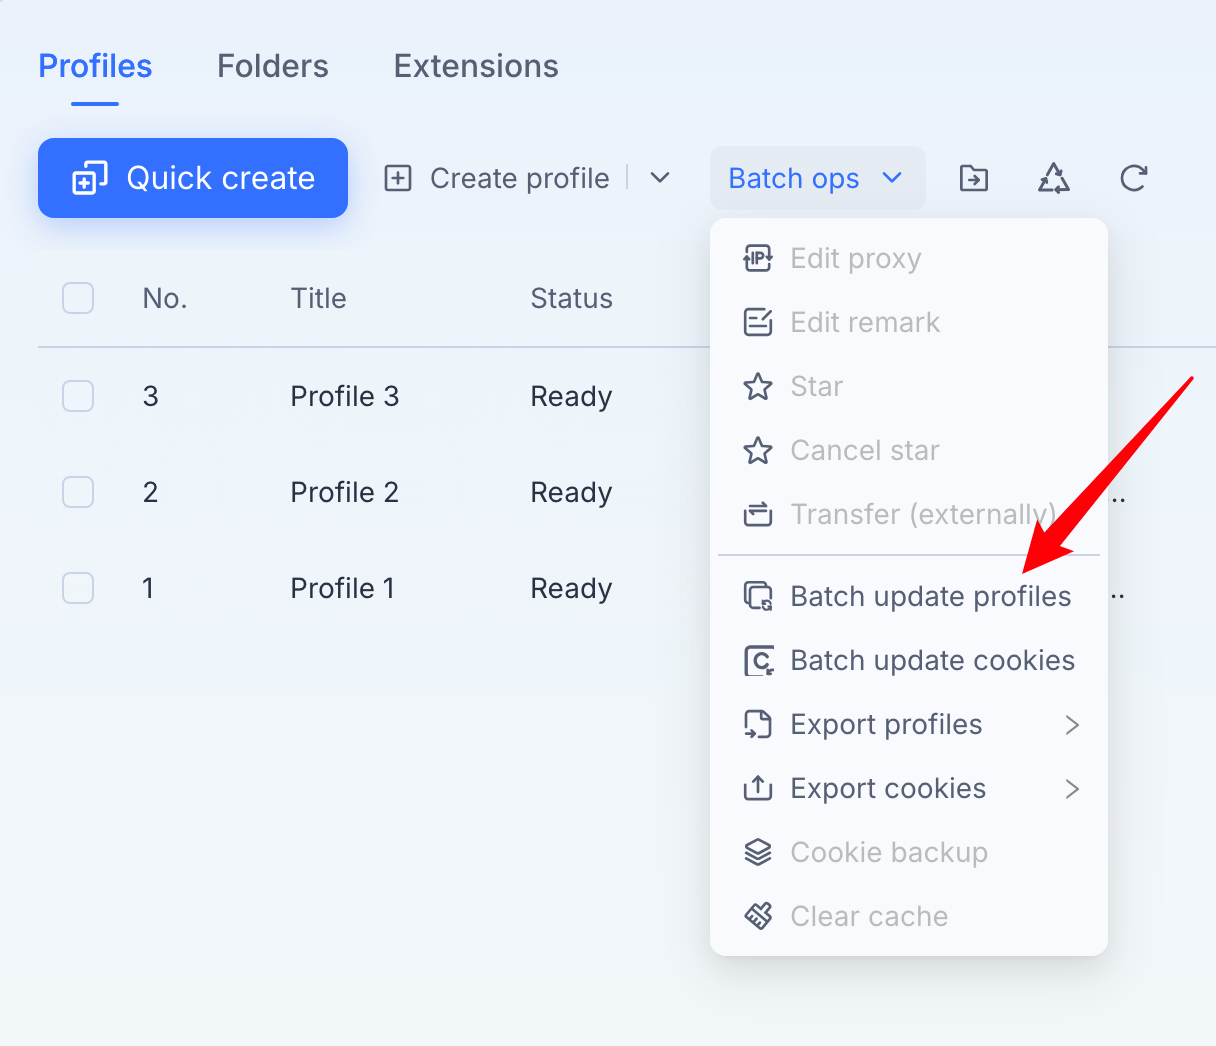Screen dimensions: 1216x1046
Task: Click the refresh icon
Action: [1133, 178]
